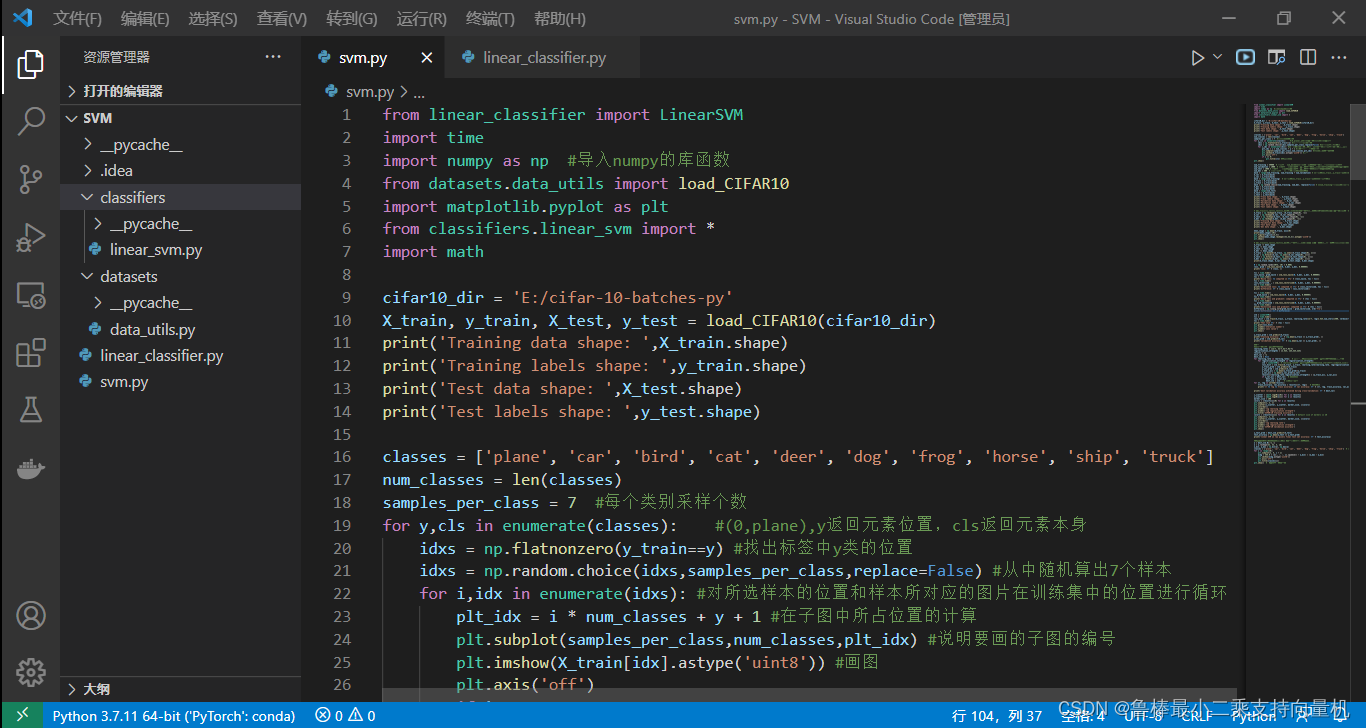The image size is (1366, 728).
Task: Open problems panel via errors and warnings indicator
Action: tap(345, 716)
